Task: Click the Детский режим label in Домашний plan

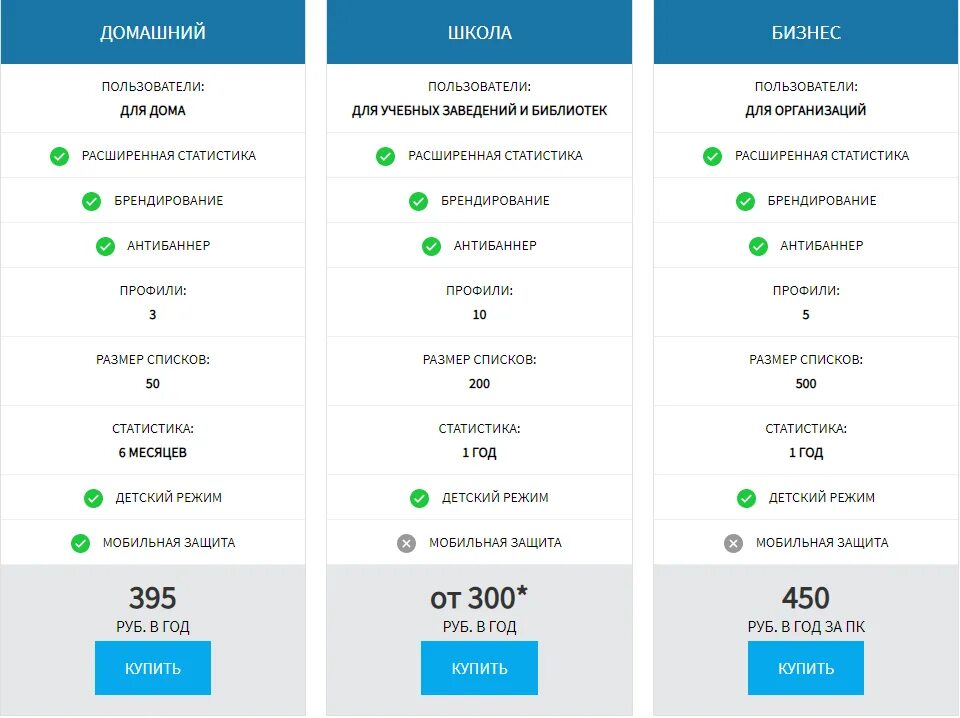Action: (168, 498)
